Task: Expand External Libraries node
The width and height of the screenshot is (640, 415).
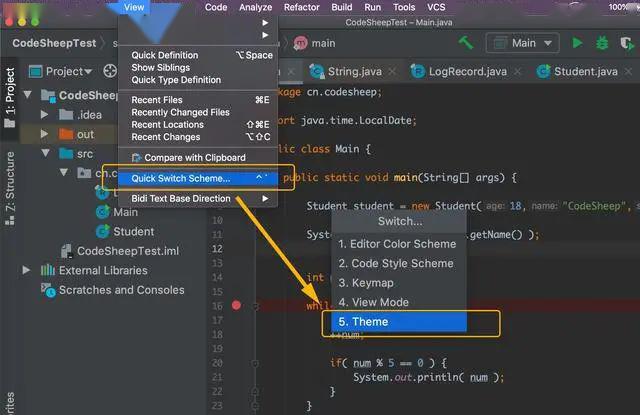Action: click(26, 270)
